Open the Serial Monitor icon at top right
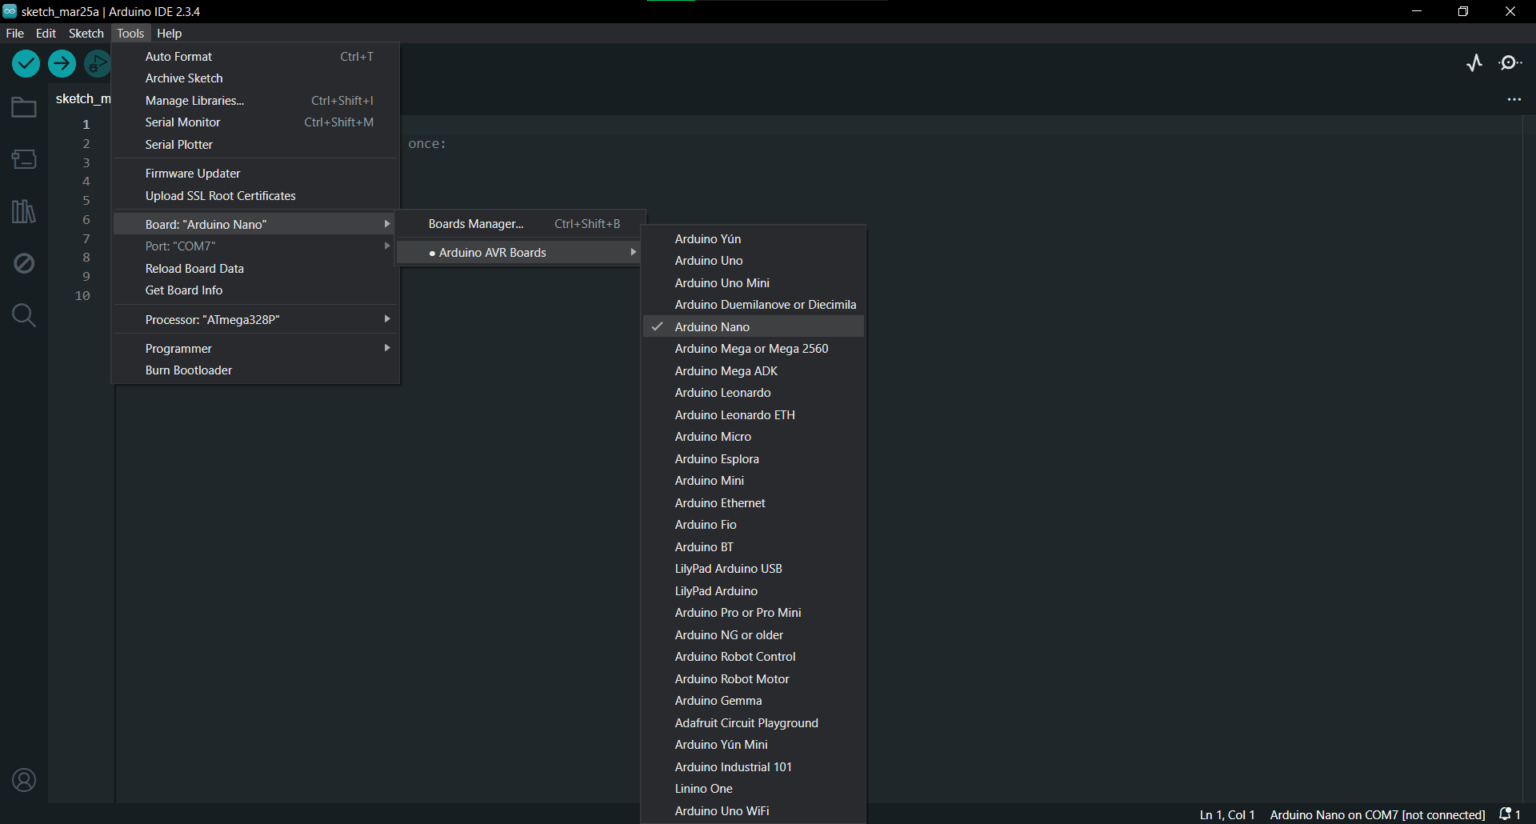 point(1510,64)
